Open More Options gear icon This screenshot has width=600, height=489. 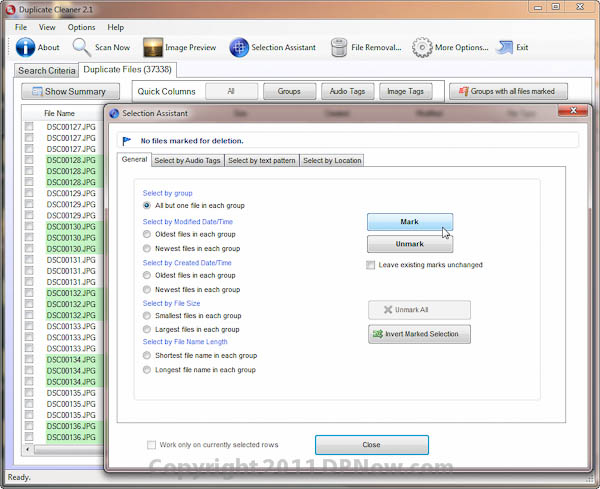(422, 47)
